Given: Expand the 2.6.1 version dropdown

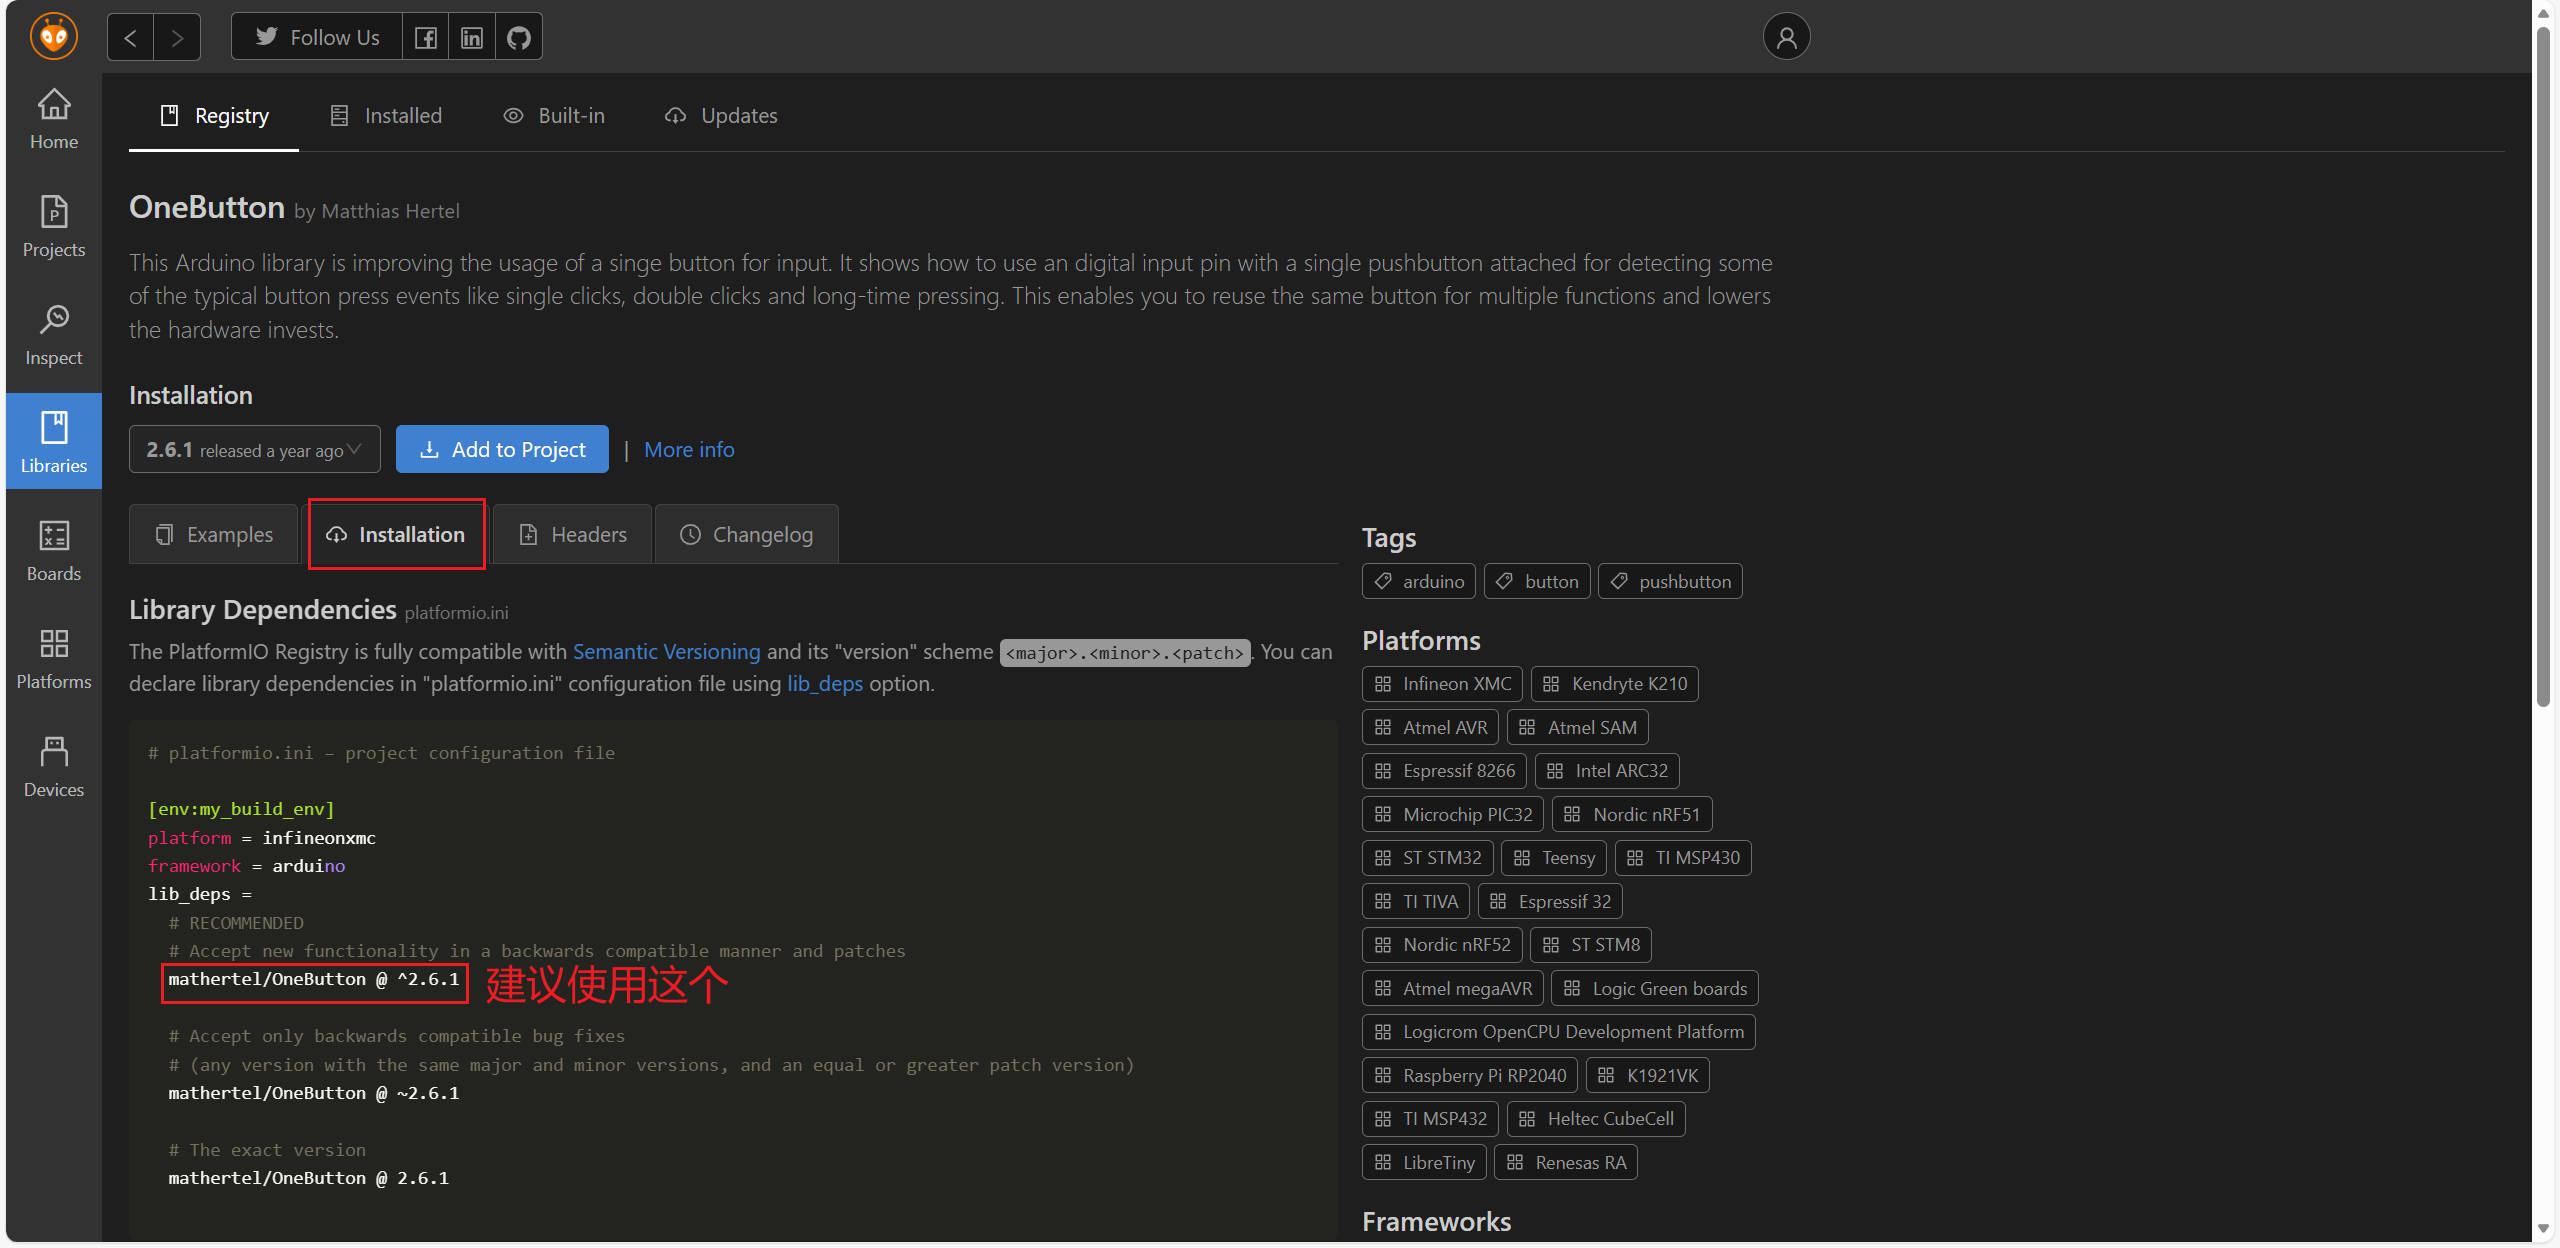Looking at the screenshot, I should point(254,450).
